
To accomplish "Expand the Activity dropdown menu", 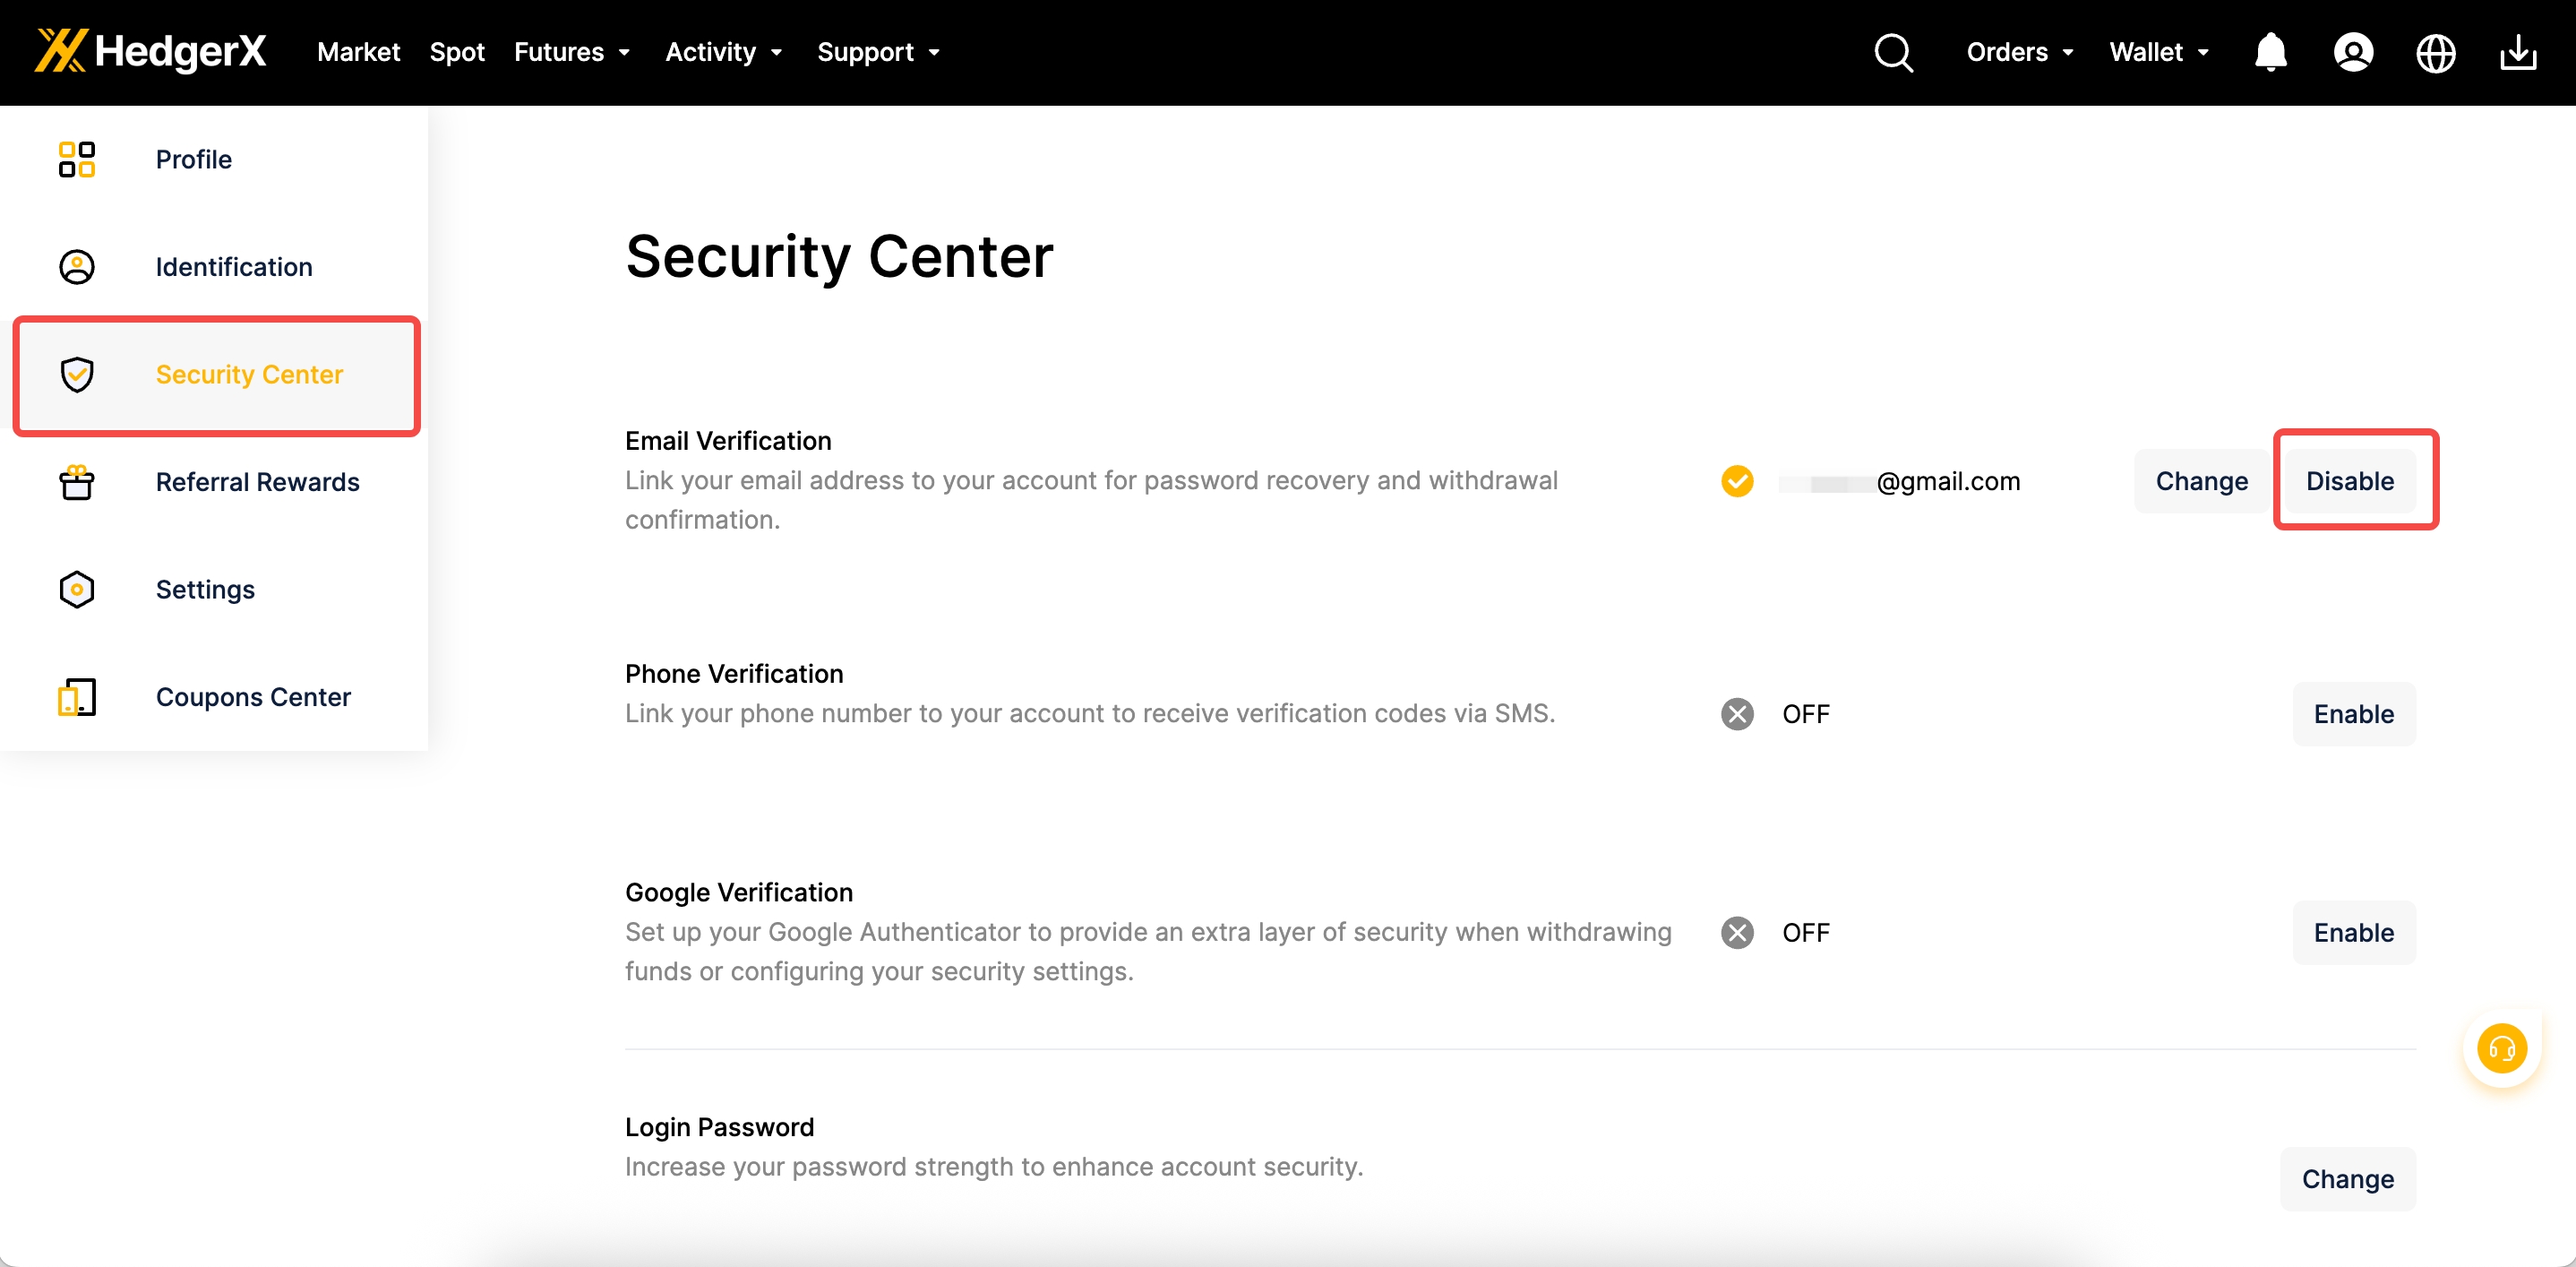I will tap(723, 52).
